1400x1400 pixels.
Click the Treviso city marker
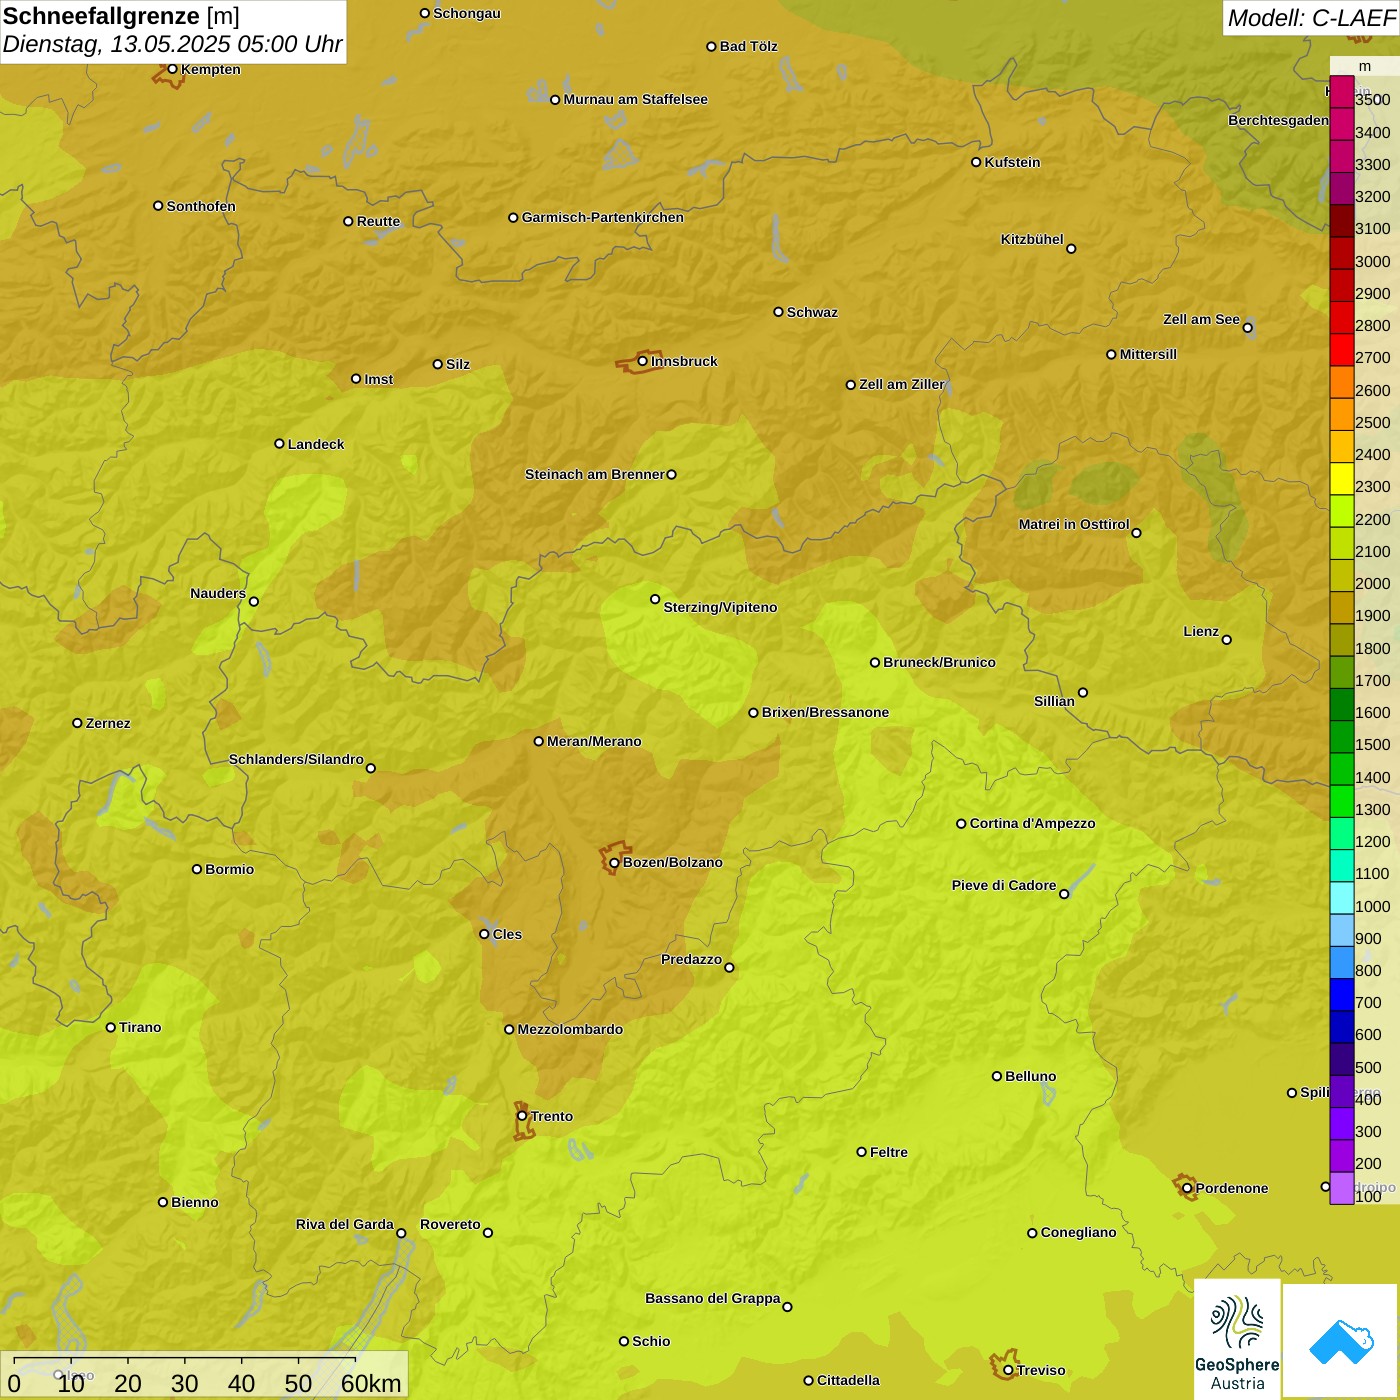(x=1008, y=1371)
